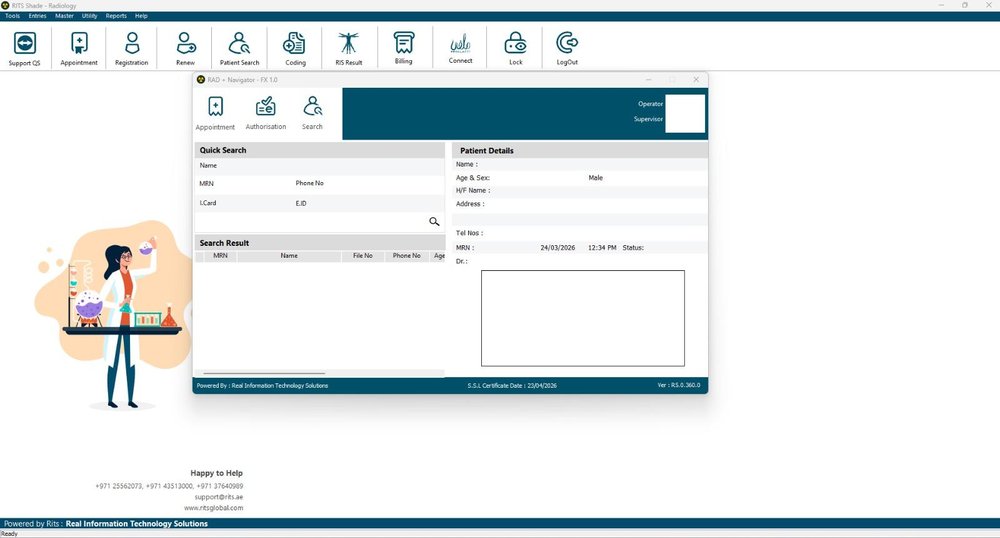The image size is (1000, 538).
Task: Open the Entries menu
Action: (x=37, y=16)
